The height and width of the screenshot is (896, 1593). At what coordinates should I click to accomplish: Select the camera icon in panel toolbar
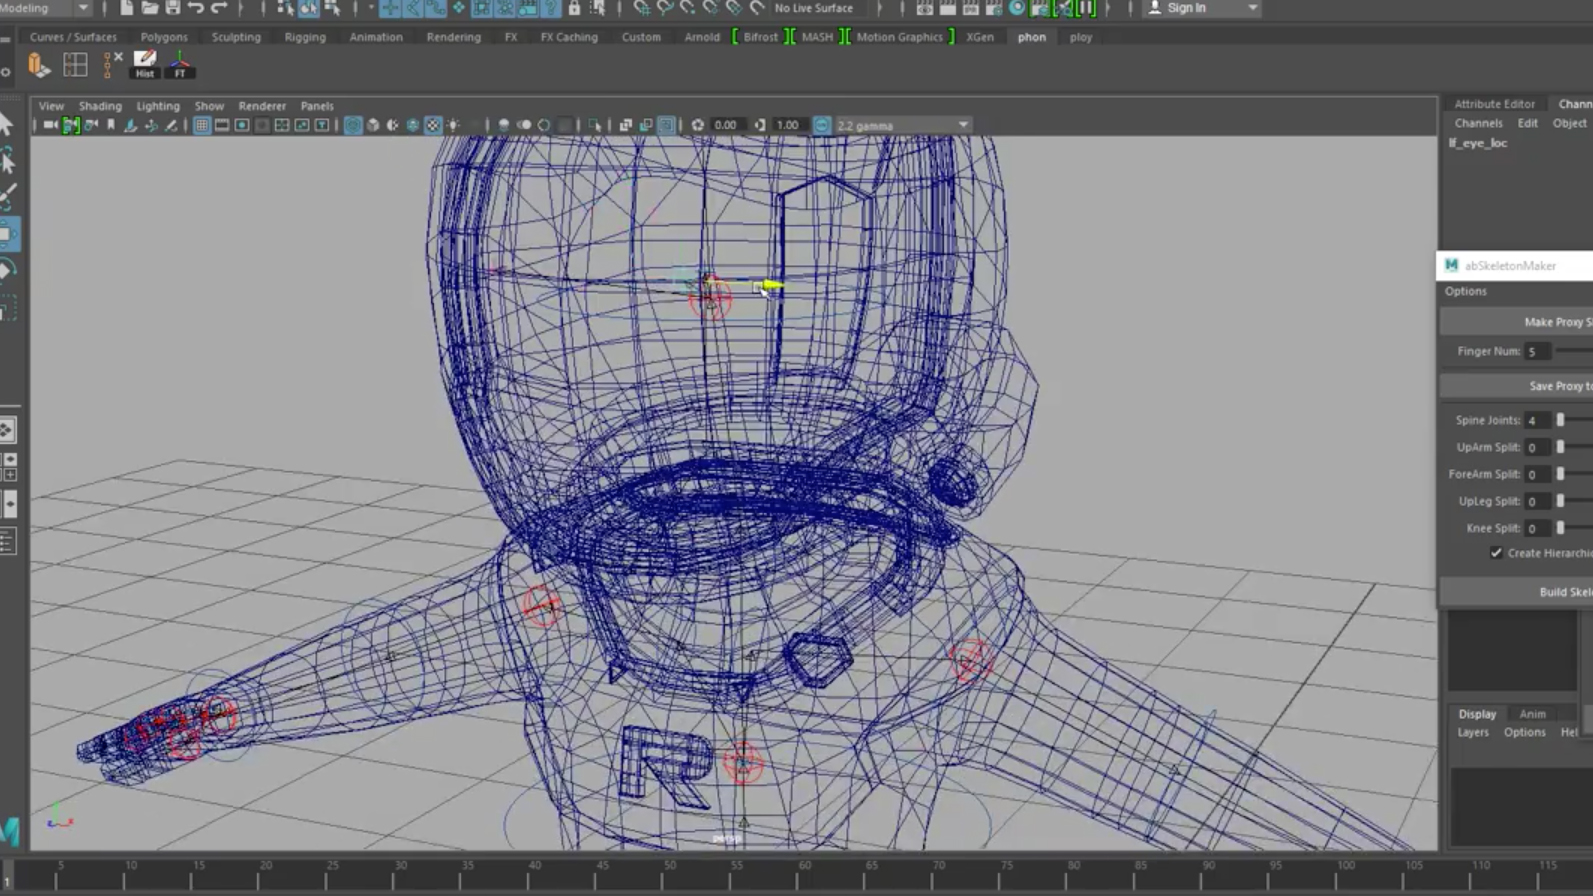pyautogui.click(x=50, y=125)
